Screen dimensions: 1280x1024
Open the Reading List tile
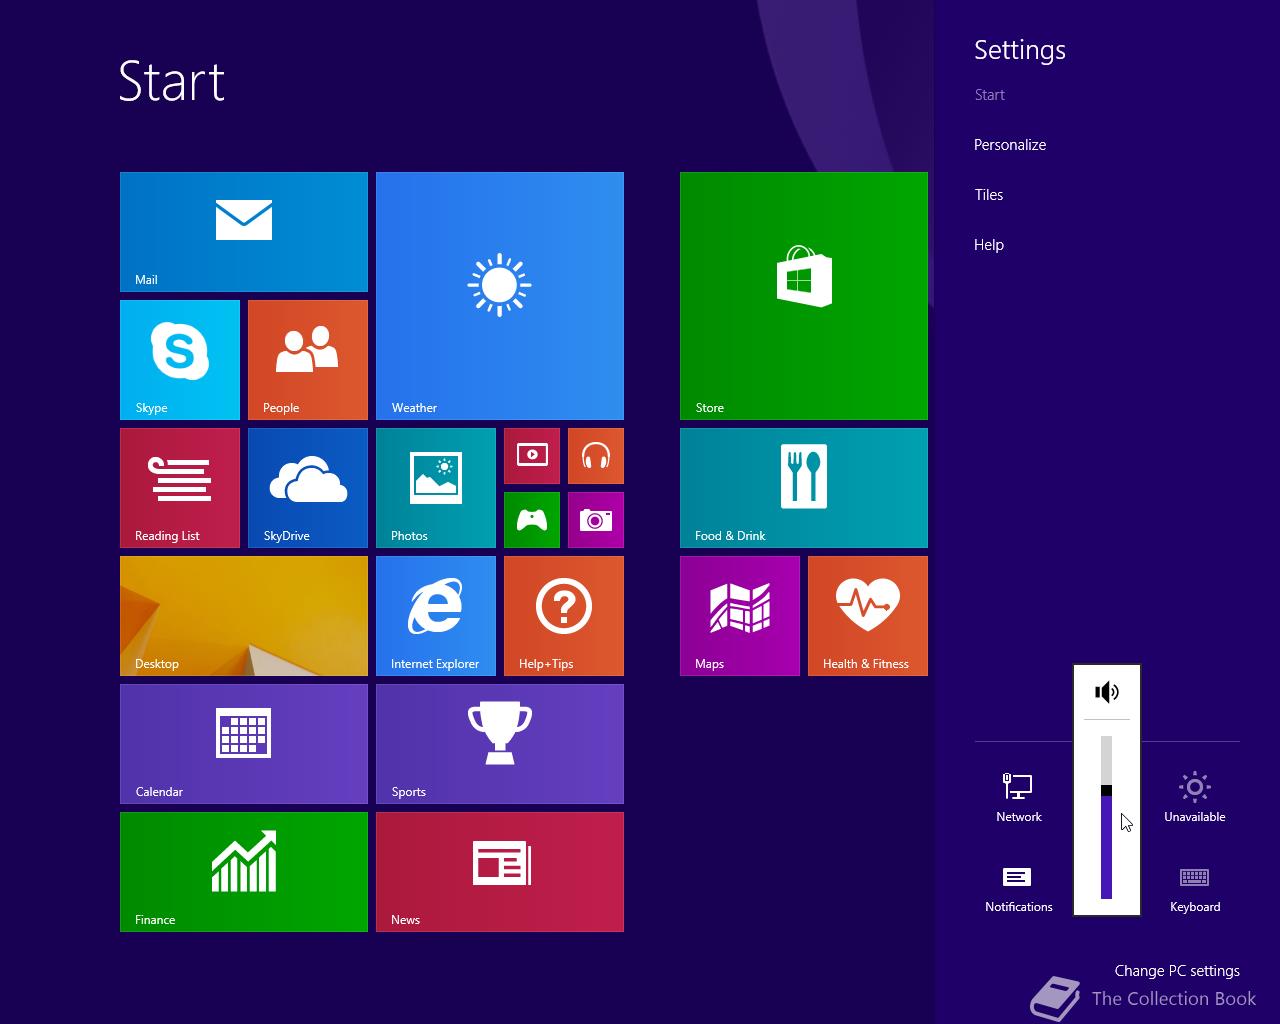tap(180, 488)
